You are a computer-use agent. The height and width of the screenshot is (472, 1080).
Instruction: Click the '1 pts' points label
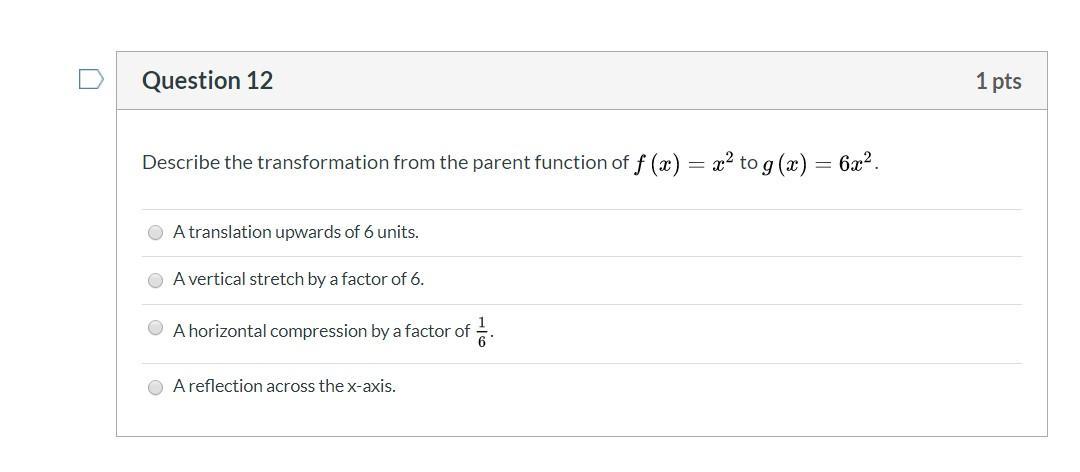point(998,81)
